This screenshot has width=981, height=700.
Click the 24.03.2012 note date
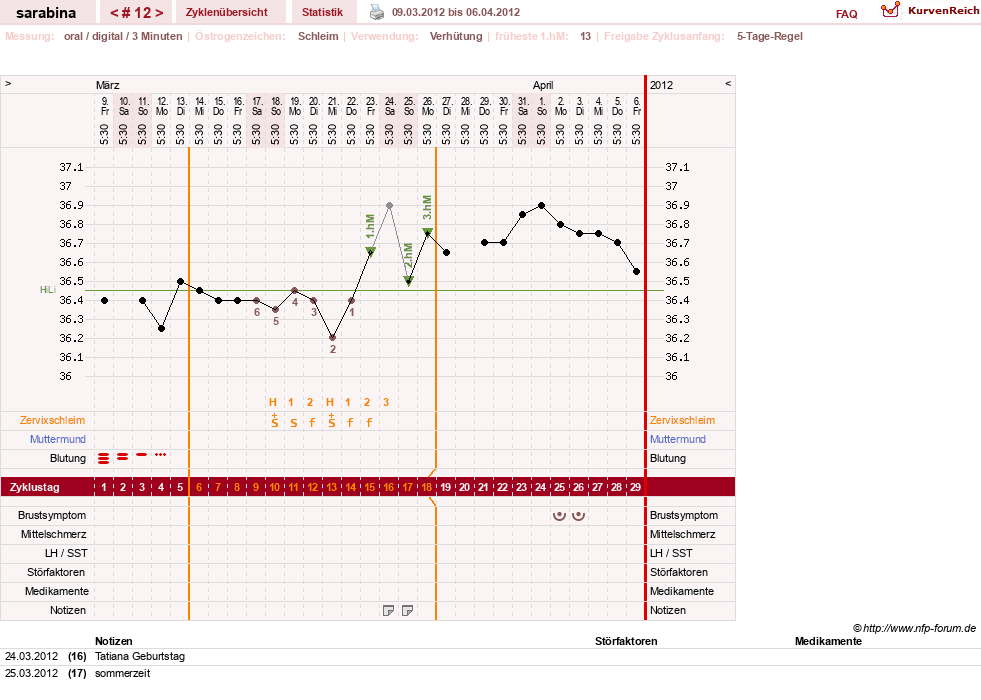click(x=31, y=656)
